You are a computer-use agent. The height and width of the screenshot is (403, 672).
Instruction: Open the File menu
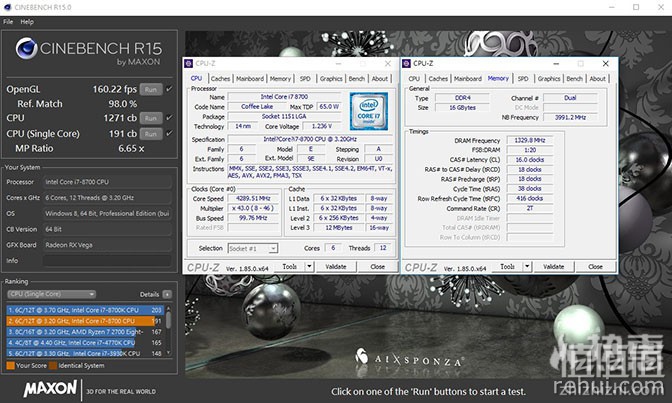click(8, 22)
